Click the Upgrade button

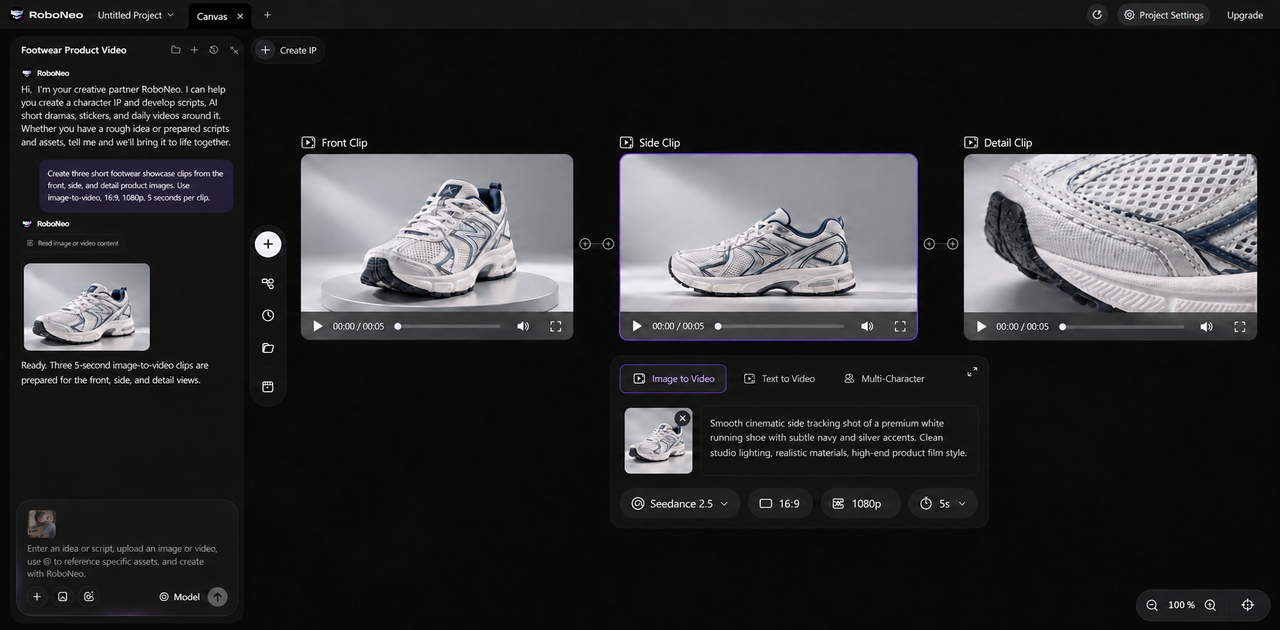(1245, 15)
